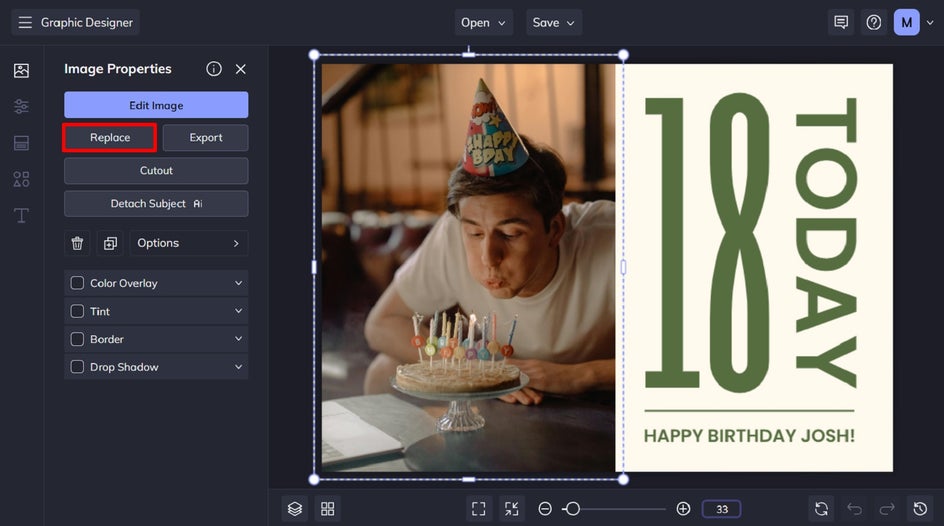
Task: Select the Text tool in sidebar
Action: click(21, 216)
